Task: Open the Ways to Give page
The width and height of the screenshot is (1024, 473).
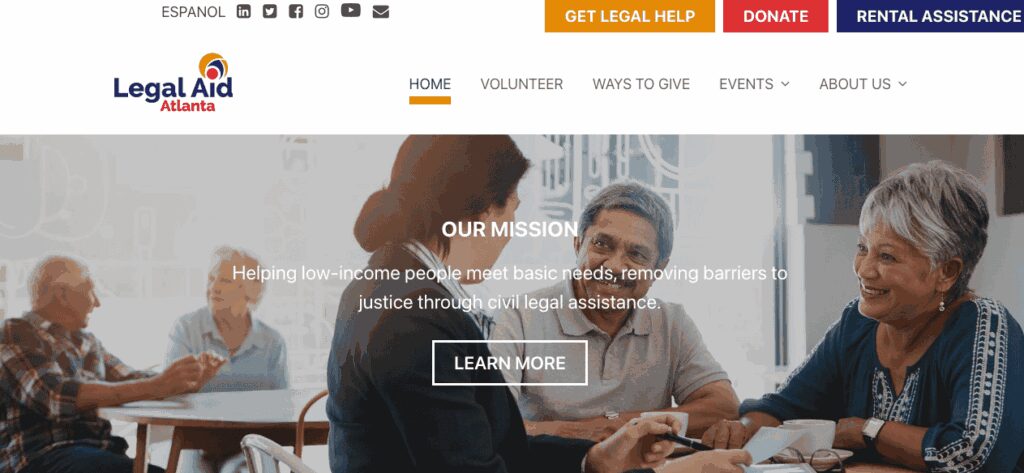Action: [641, 84]
